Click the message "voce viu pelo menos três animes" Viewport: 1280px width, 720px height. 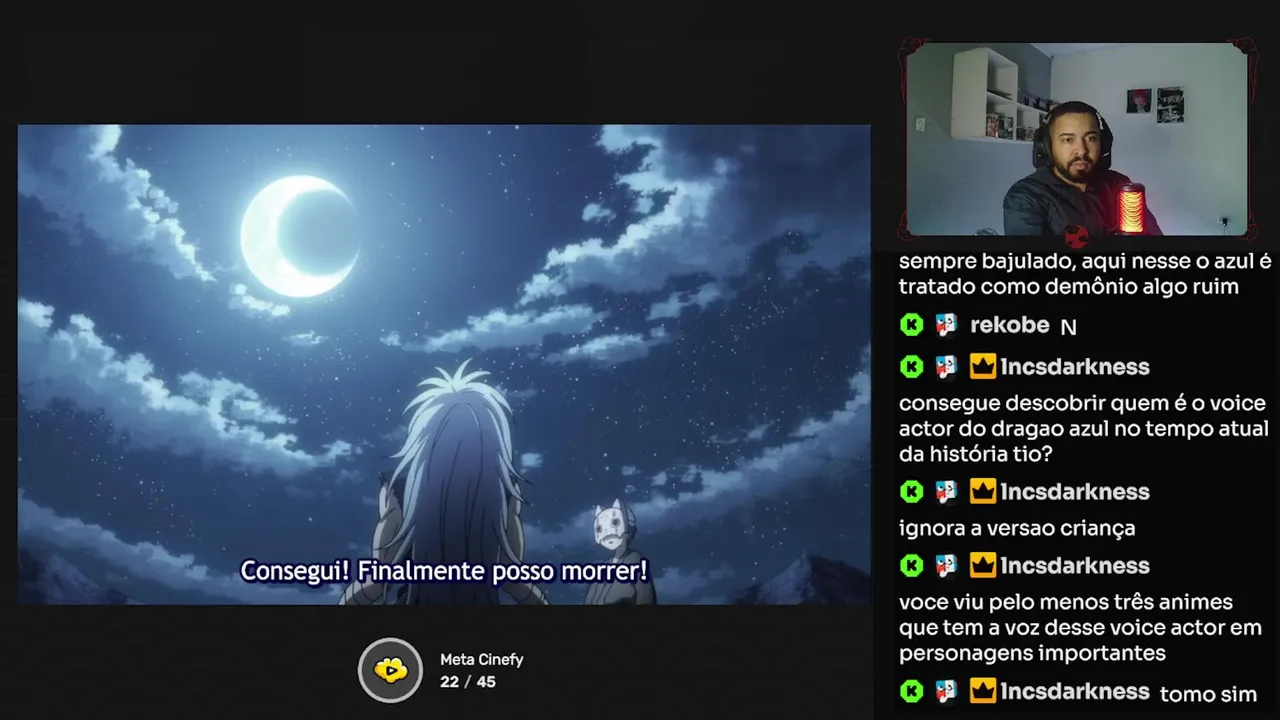(1080, 628)
